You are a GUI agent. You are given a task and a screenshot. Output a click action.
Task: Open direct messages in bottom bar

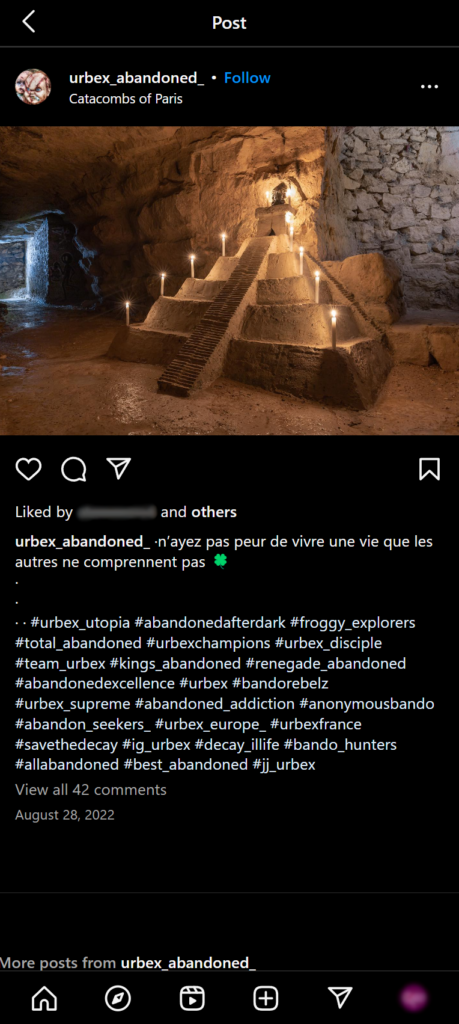click(x=340, y=997)
